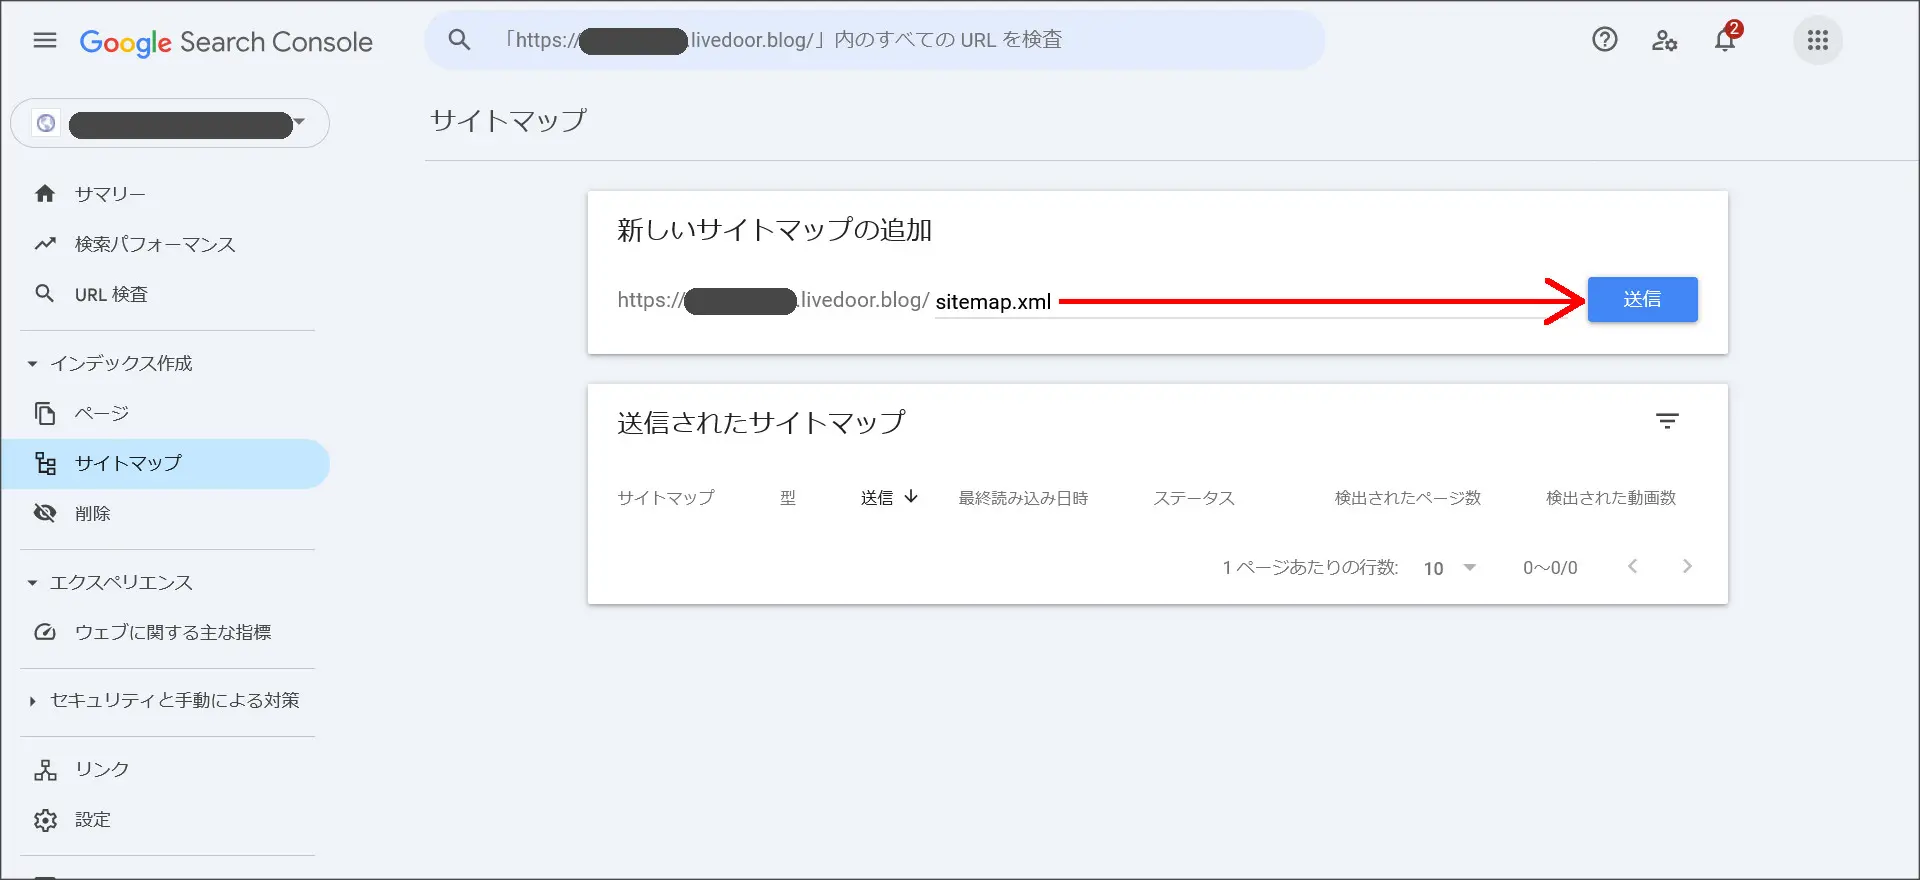The height and width of the screenshot is (880, 1920).
Task: Click the globe icon in property selector
Action: pyautogui.click(x=46, y=123)
